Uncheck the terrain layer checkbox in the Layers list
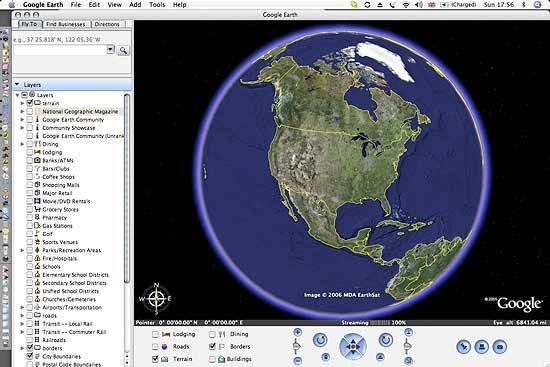 click(29, 103)
